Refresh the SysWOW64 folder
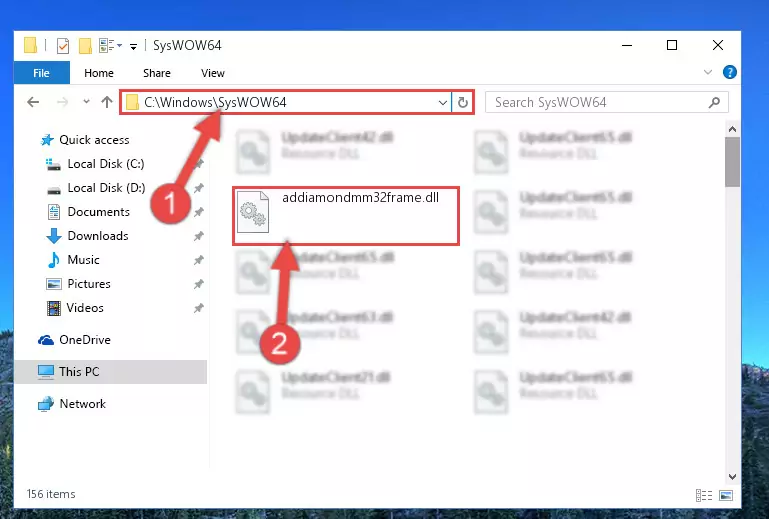 click(x=462, y=103)
